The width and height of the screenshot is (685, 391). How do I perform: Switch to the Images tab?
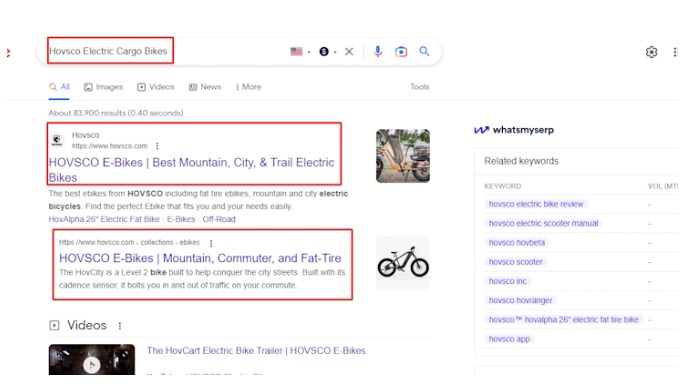pos(104,87)
